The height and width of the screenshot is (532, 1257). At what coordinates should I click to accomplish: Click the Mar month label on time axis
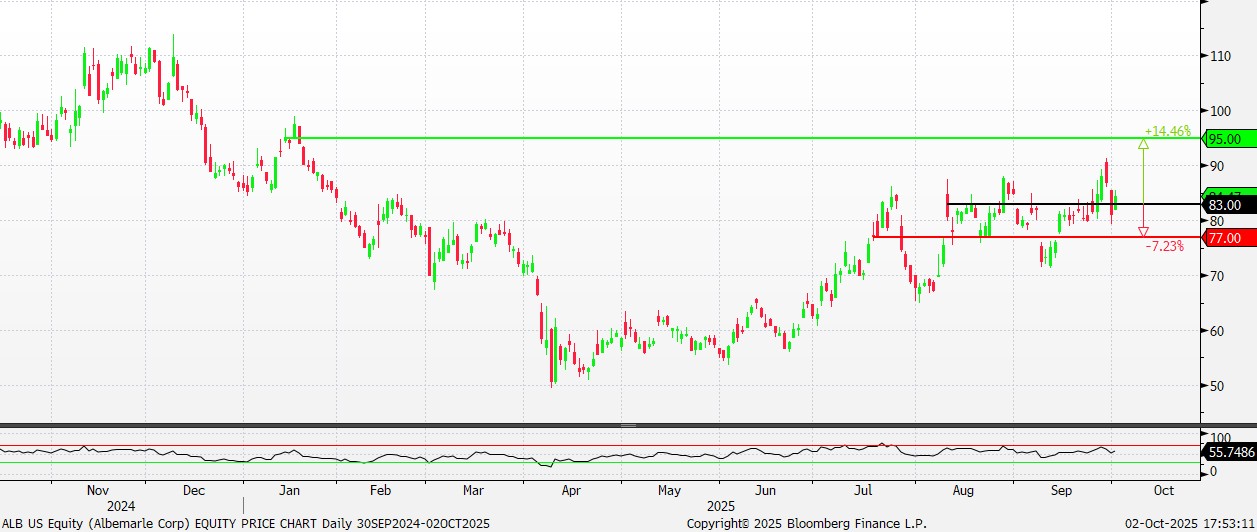coord(474,491)
